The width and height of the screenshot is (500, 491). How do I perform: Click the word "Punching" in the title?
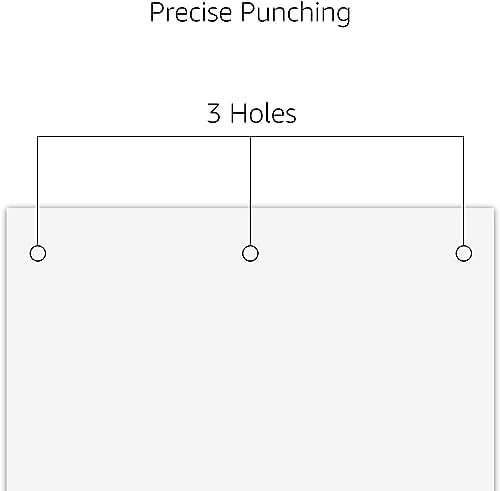295,13
